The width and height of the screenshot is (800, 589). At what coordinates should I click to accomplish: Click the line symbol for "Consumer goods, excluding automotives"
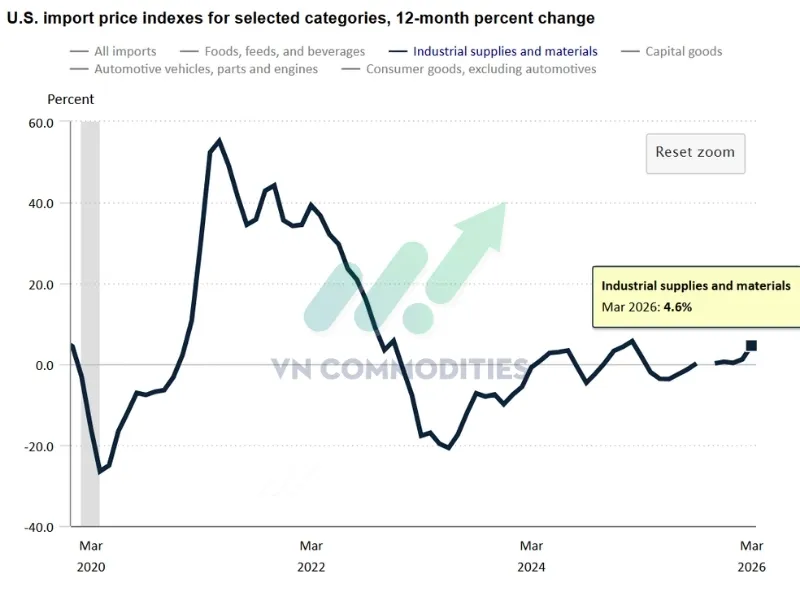point(350,69)
